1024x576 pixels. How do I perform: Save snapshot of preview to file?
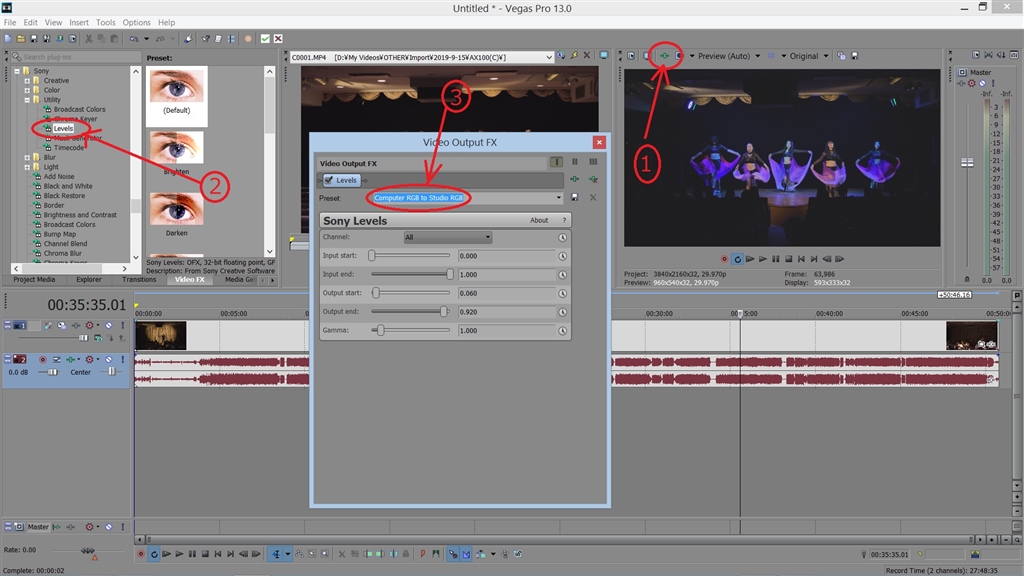point(854,56)
